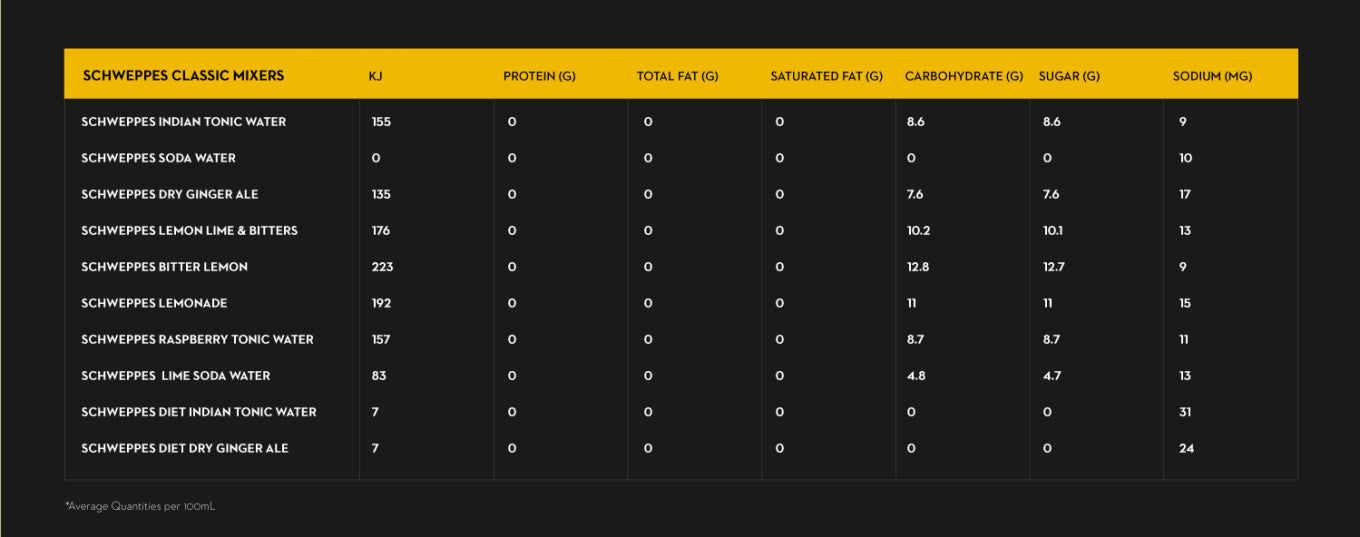The height and width of the screenshot is (537, 1360).
Task: Click the Protein (G) column header
Action: 539,76
